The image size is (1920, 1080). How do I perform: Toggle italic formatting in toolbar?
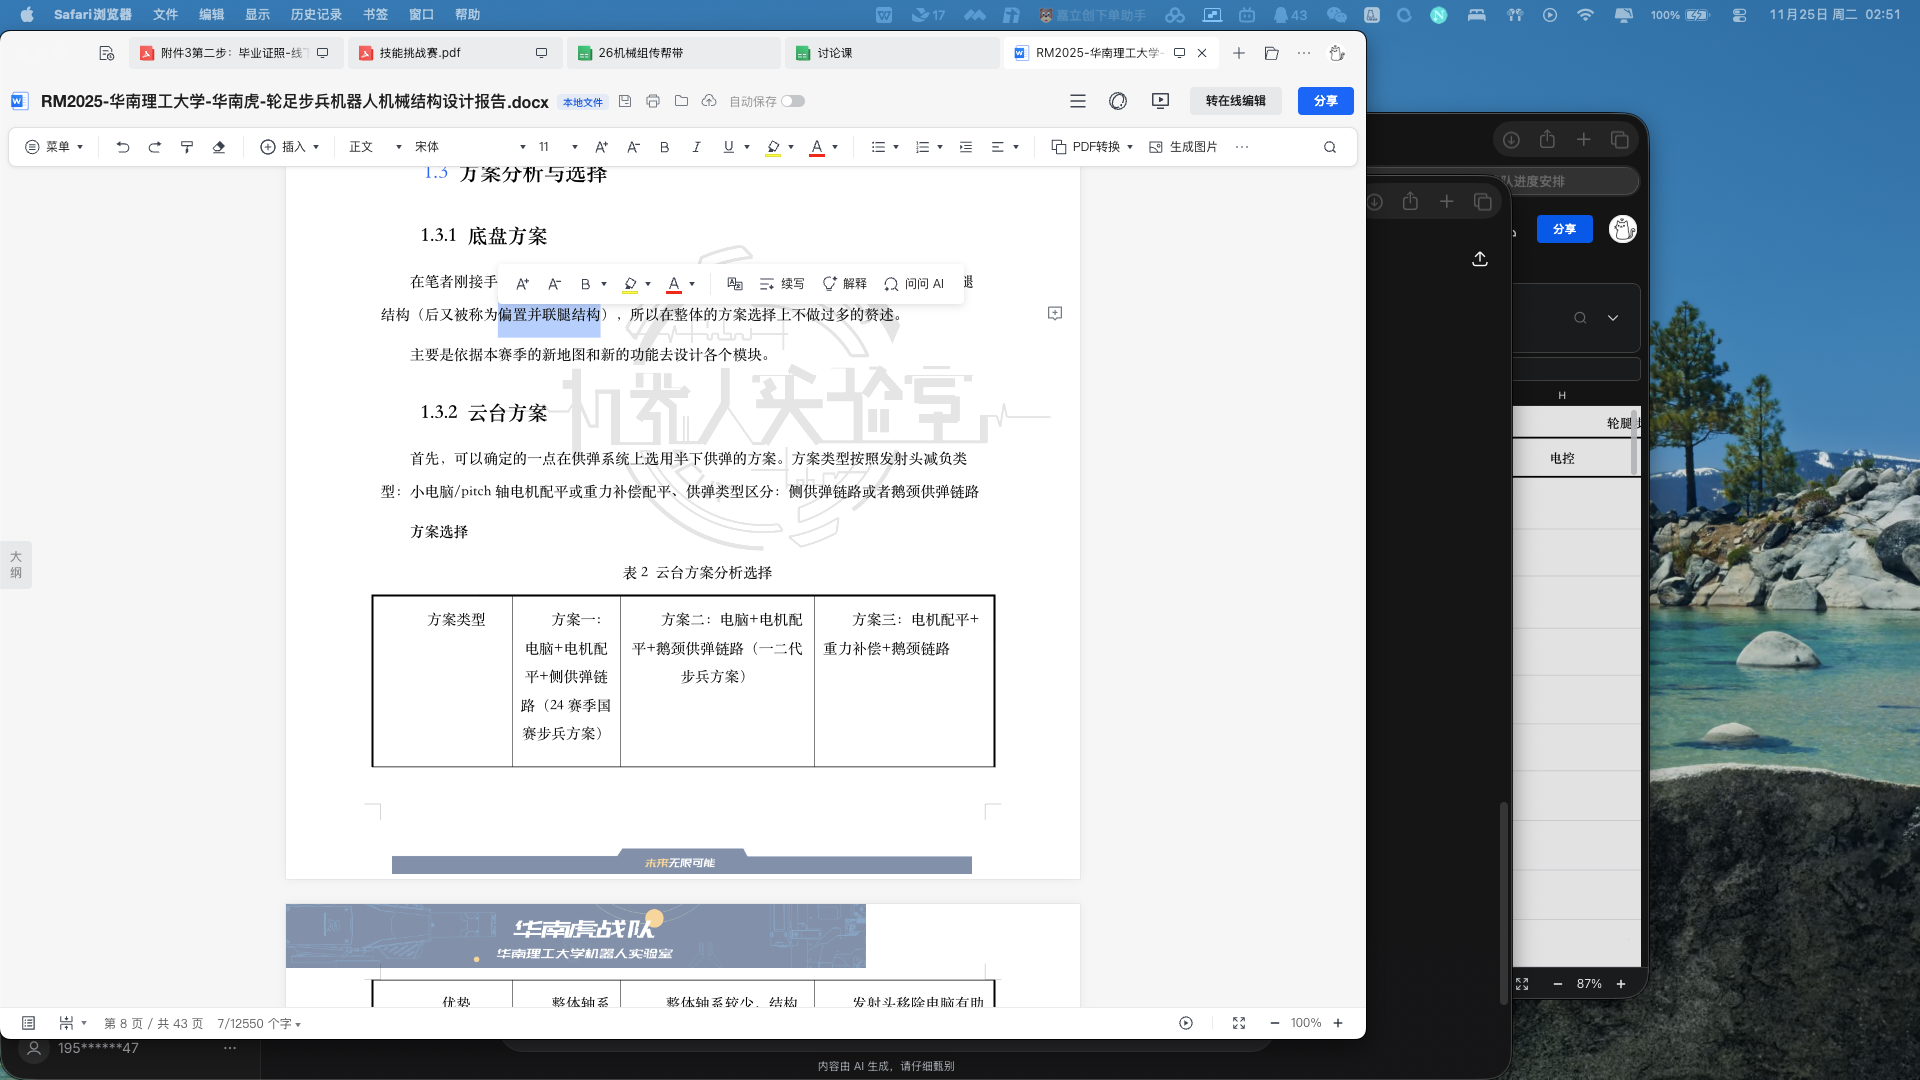696,147
